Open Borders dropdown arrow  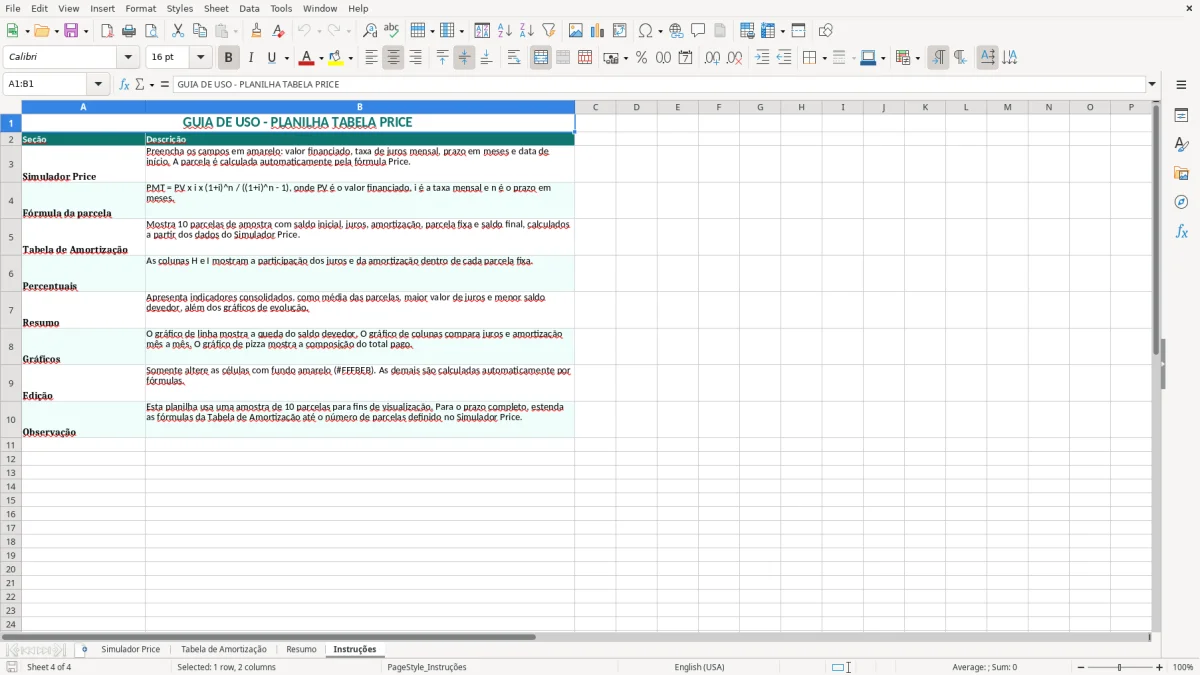[x=824, y=58]
